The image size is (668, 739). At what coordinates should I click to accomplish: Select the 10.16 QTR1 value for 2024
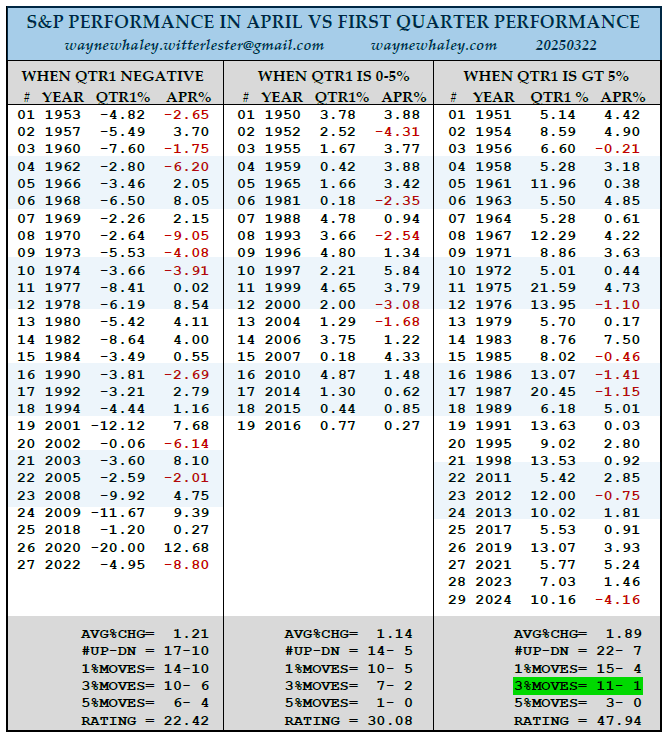(553, 599)
